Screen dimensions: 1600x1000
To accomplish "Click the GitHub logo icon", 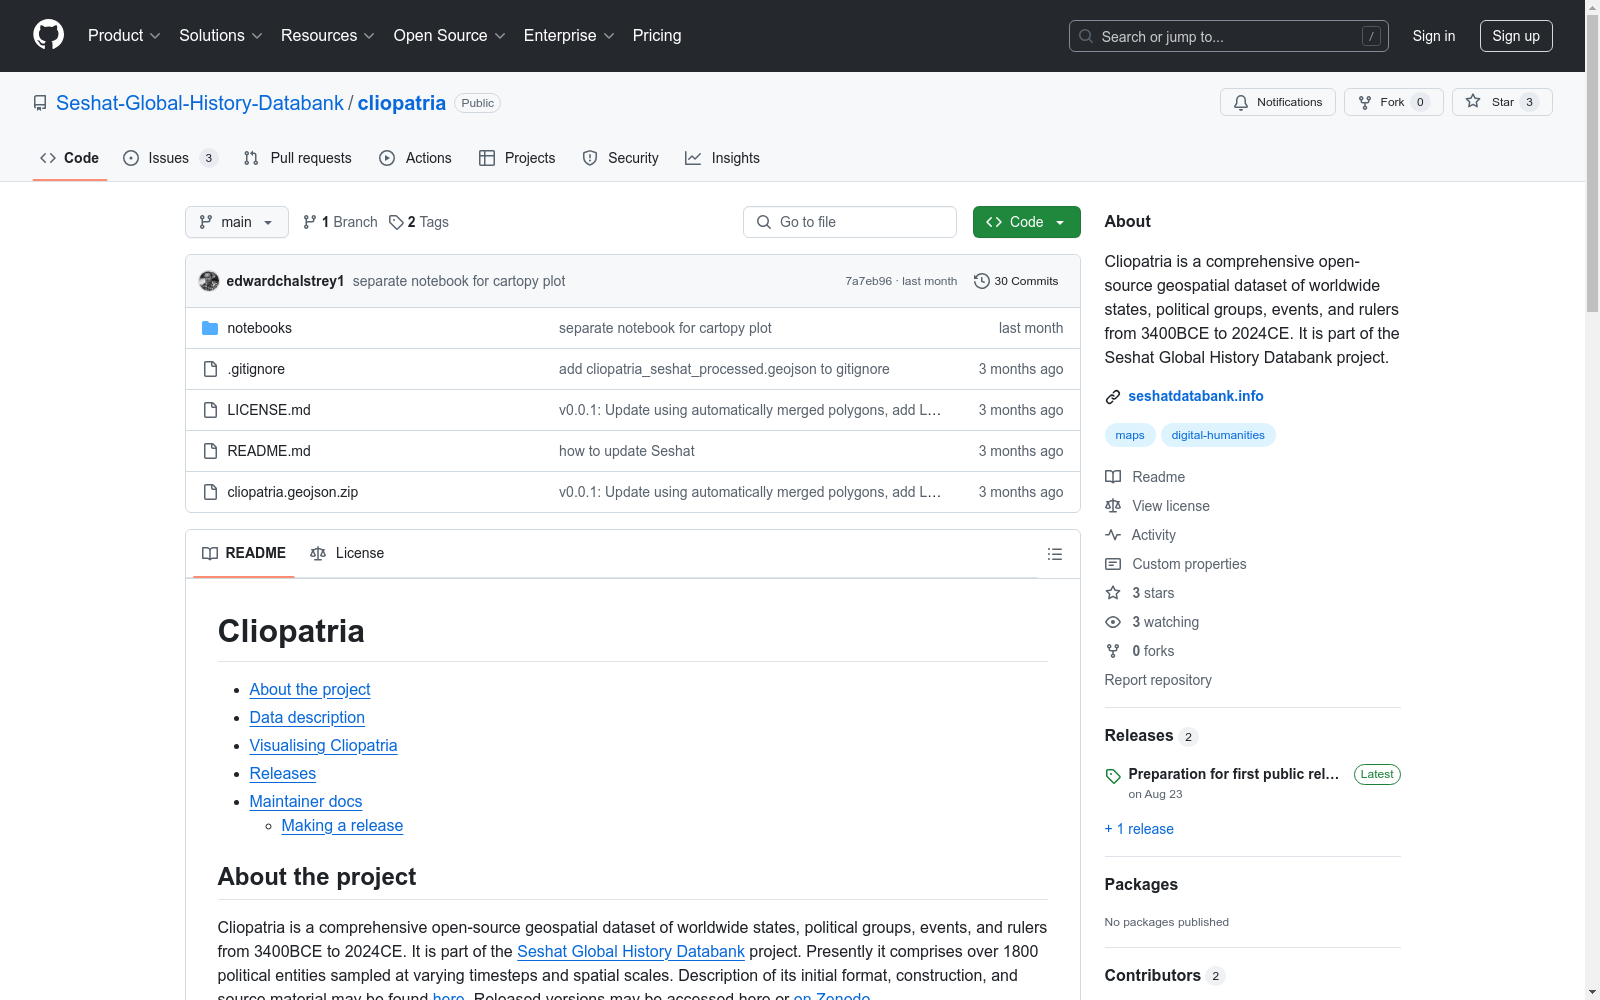I will coord(48,35).
